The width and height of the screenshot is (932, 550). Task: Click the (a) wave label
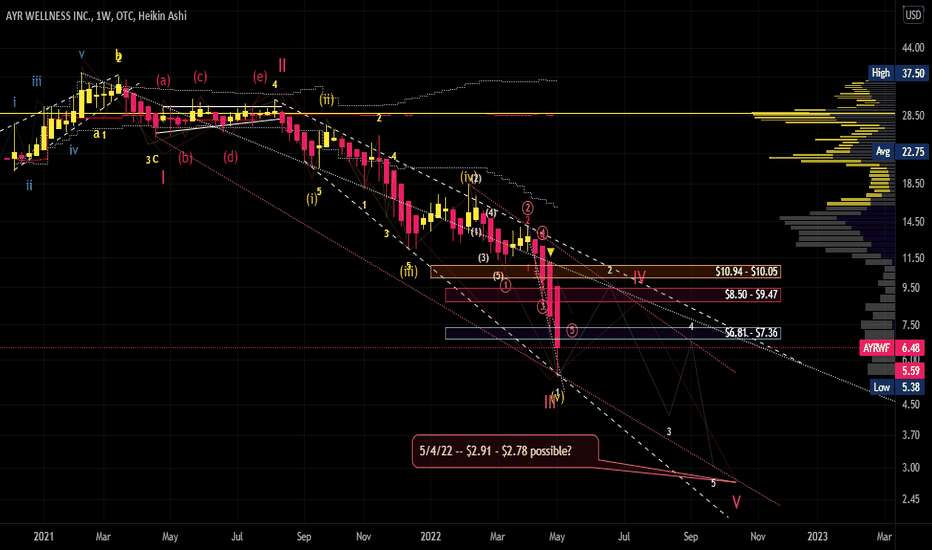click(x=163, y=80)
